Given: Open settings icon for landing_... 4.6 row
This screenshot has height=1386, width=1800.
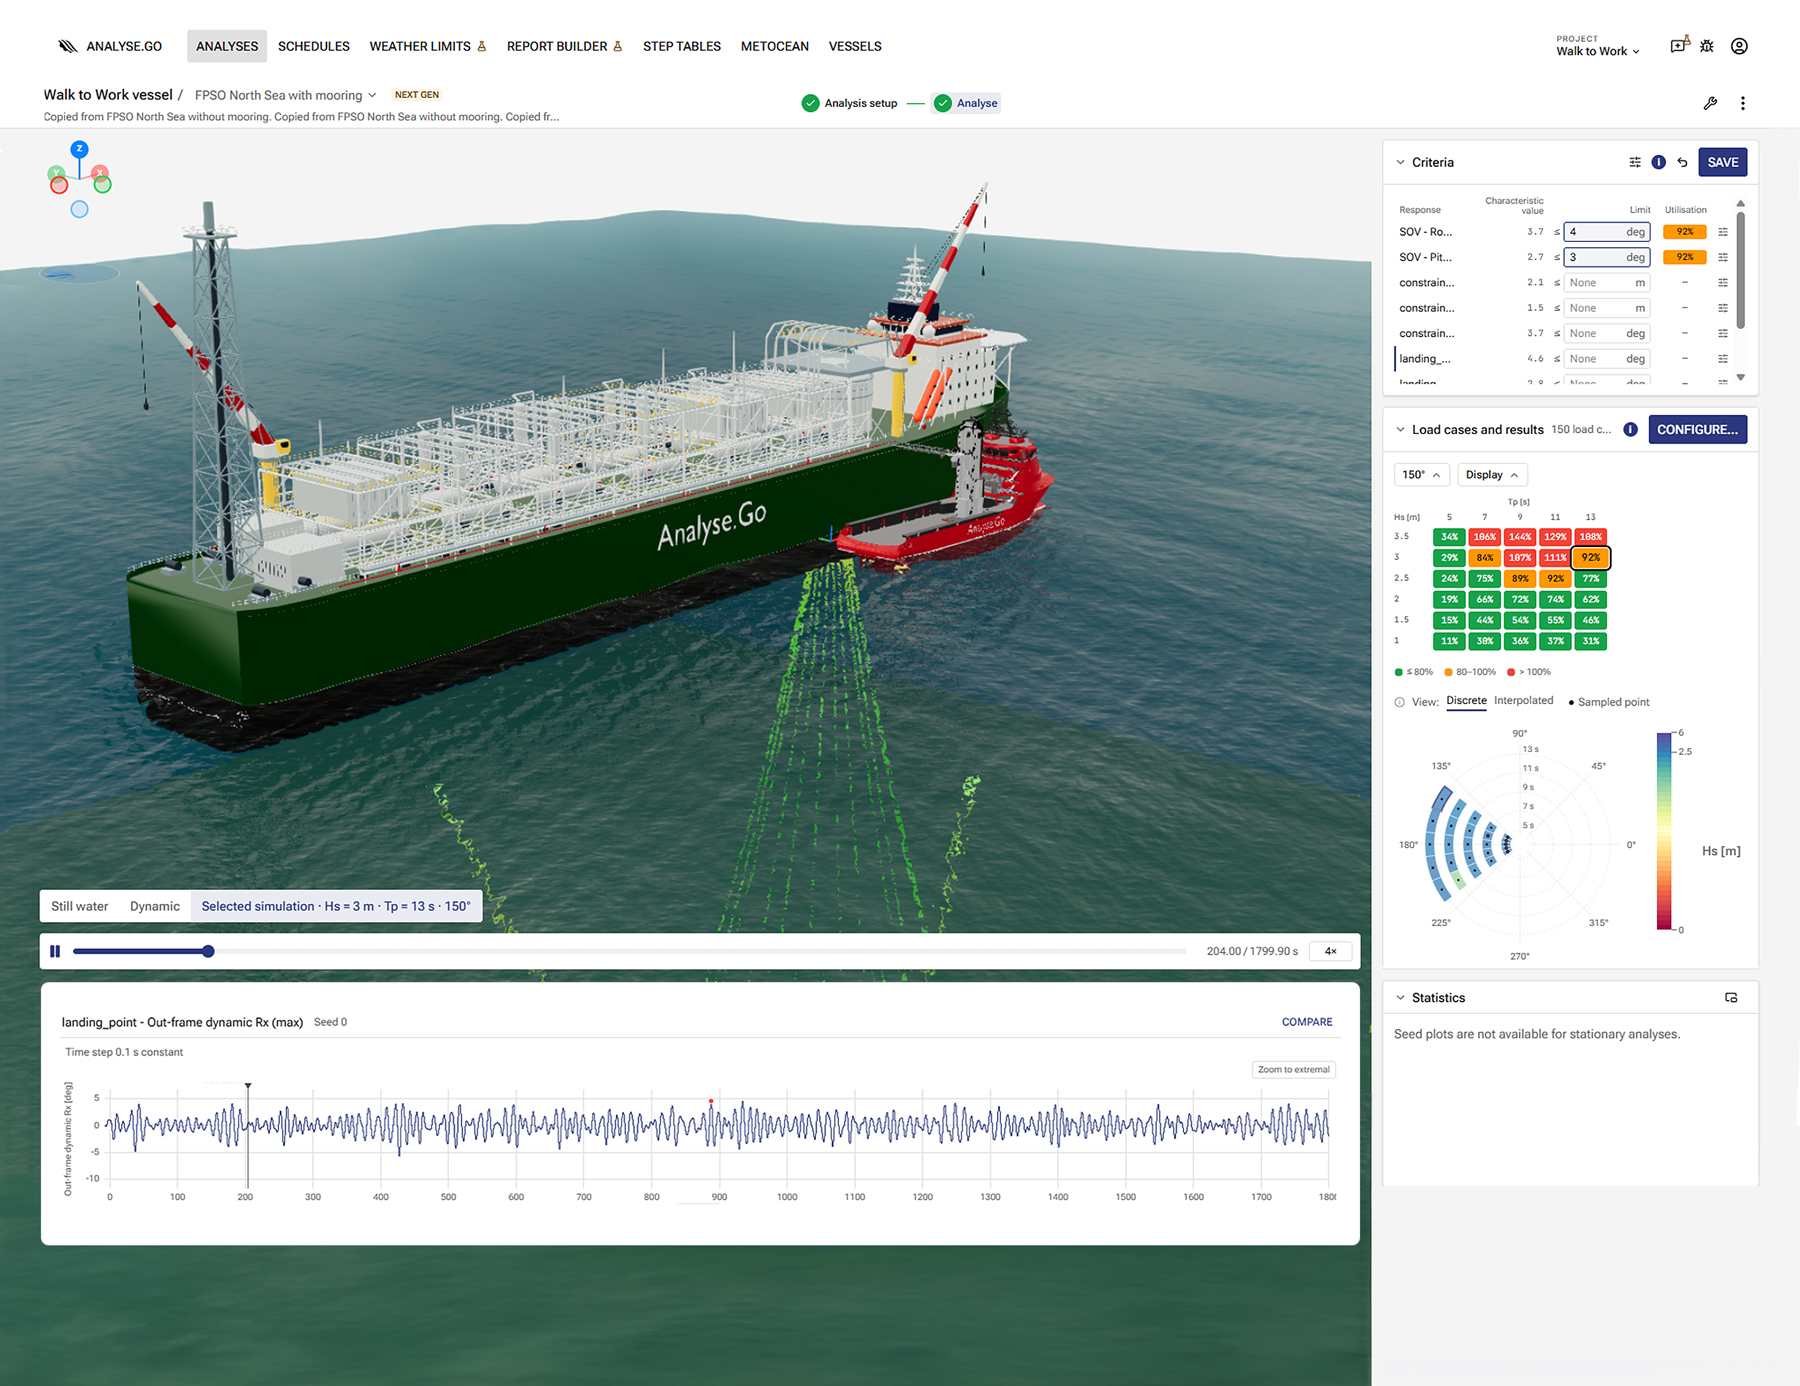Looking at the screenshot, I should click(x=1723, y=359).
